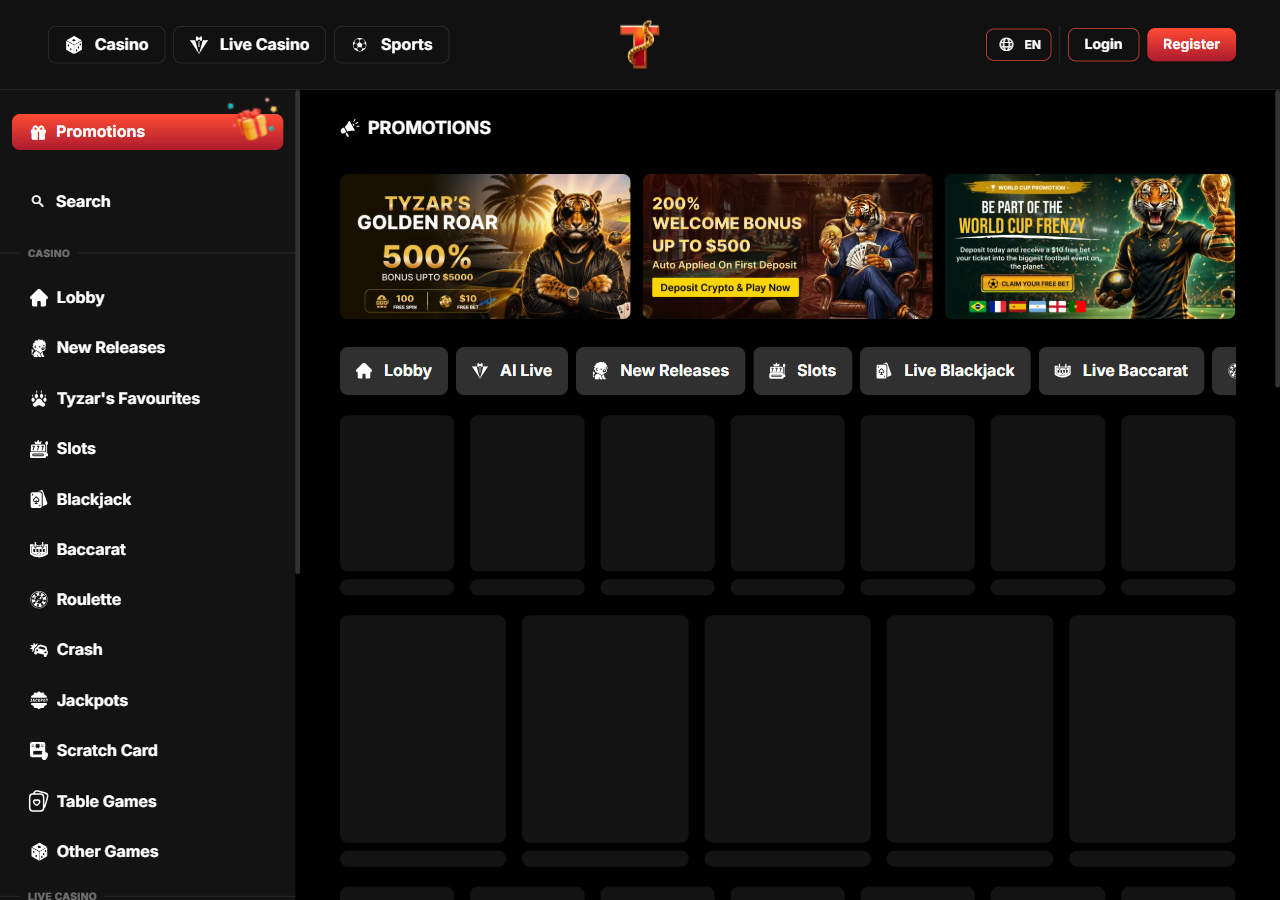
Task: Open the Casino section
Action: point(107,45)
